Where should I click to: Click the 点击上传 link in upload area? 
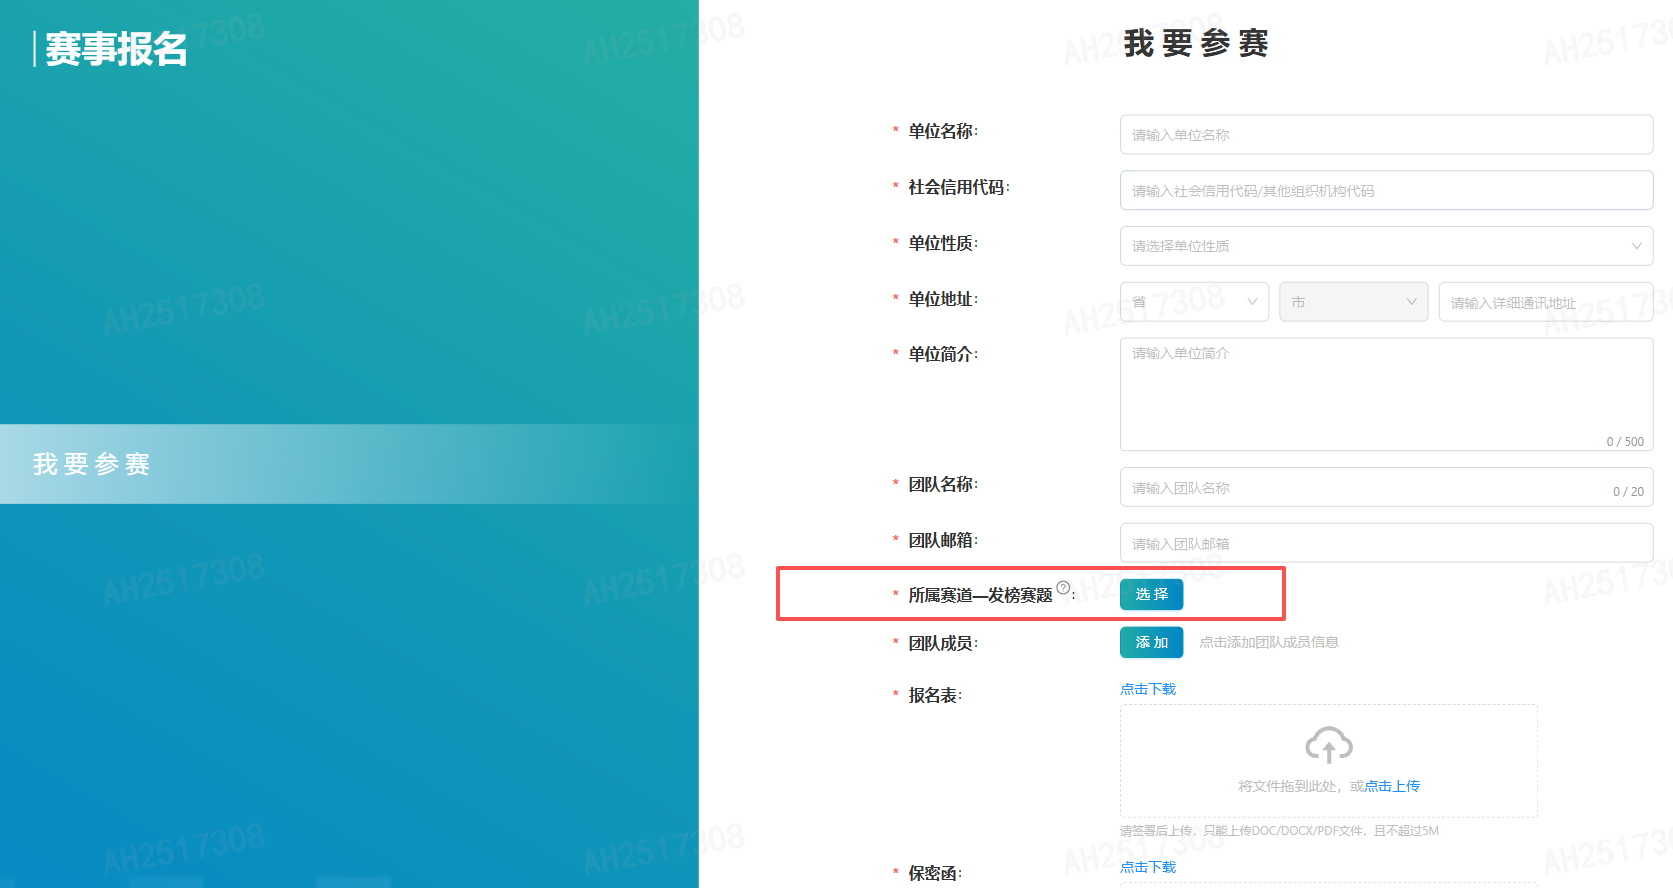(x=1392, y=786)
